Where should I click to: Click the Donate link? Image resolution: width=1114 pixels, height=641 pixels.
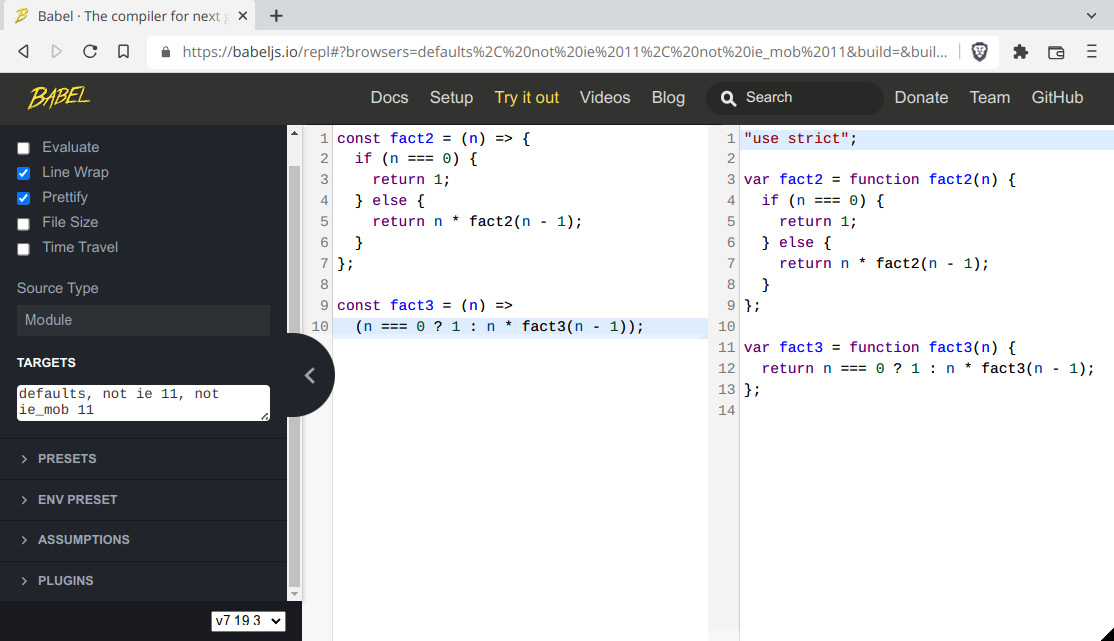[920, 97]
